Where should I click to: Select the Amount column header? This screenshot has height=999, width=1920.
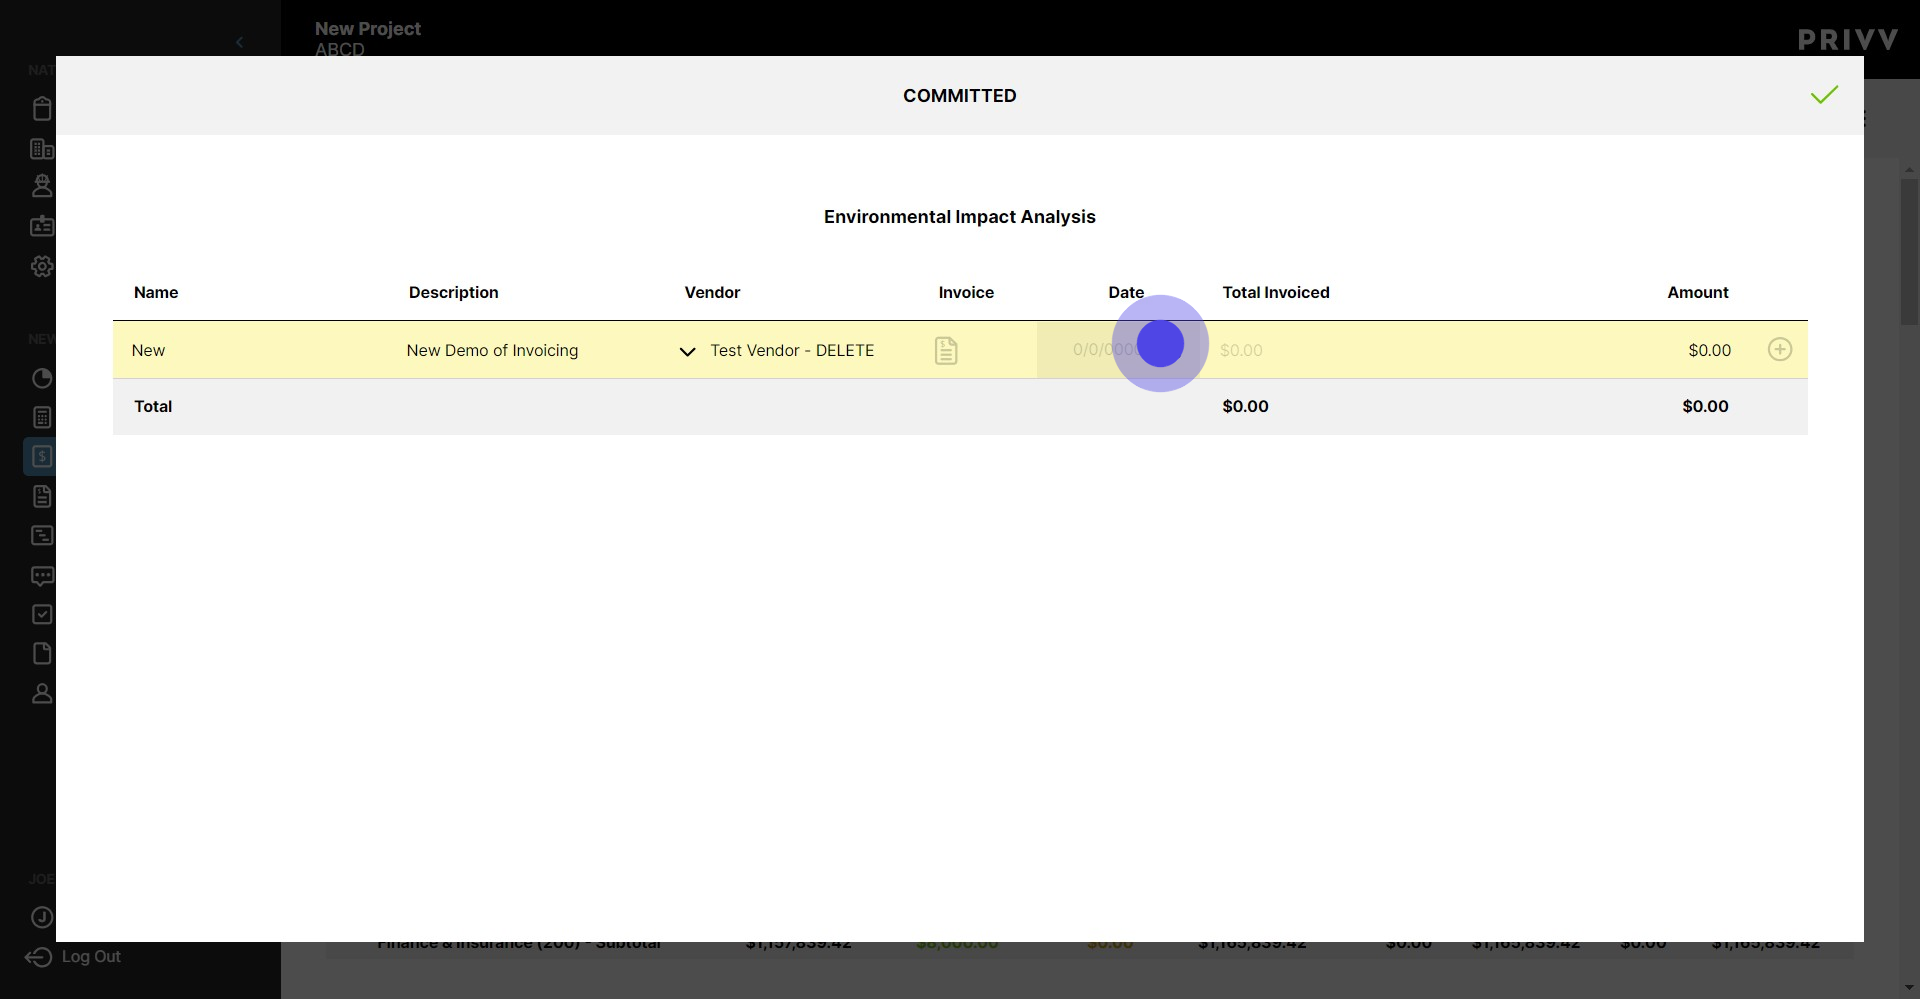point(1698,292)
